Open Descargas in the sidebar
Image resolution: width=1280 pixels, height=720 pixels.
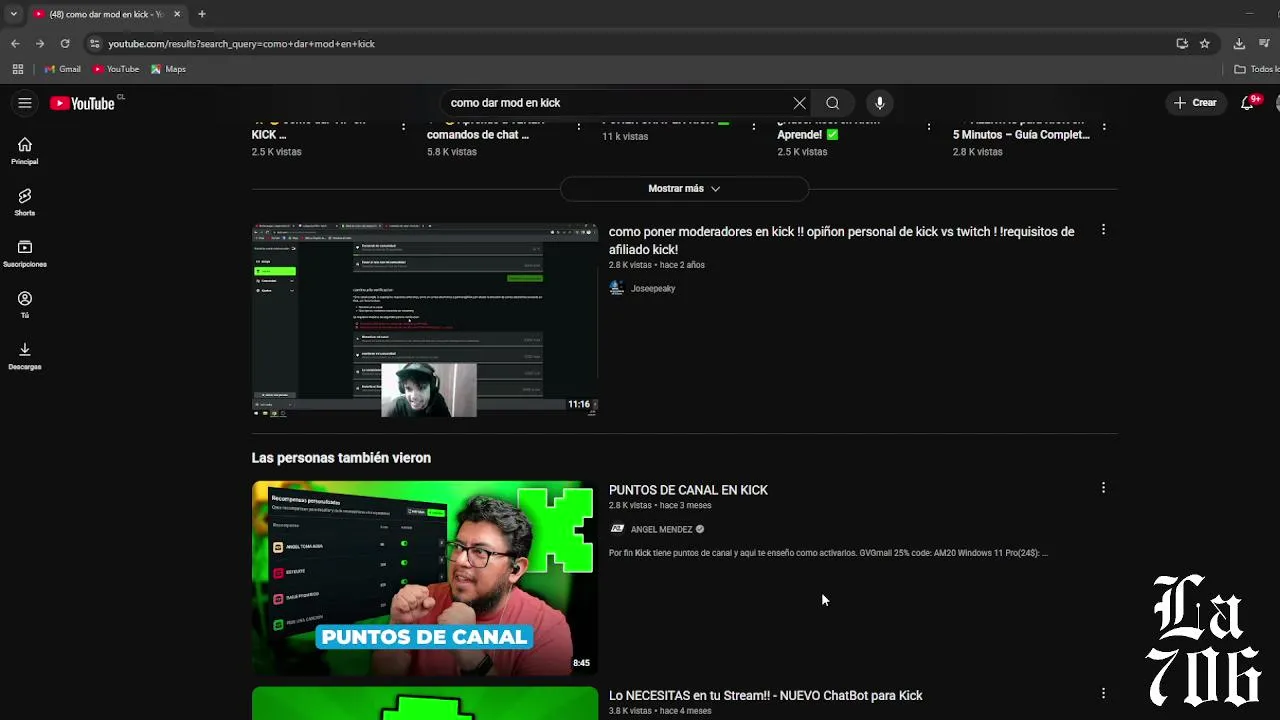25,356
